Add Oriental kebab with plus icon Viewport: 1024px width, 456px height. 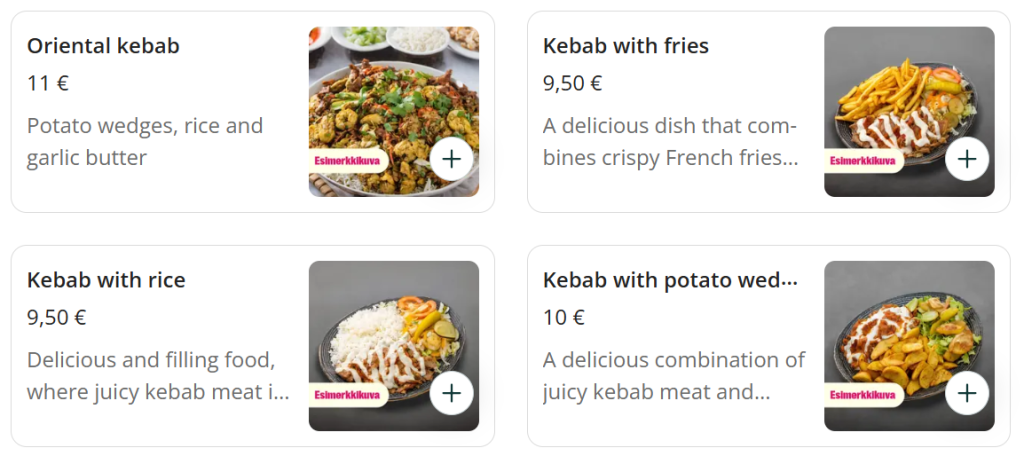(x=452, y=159)
